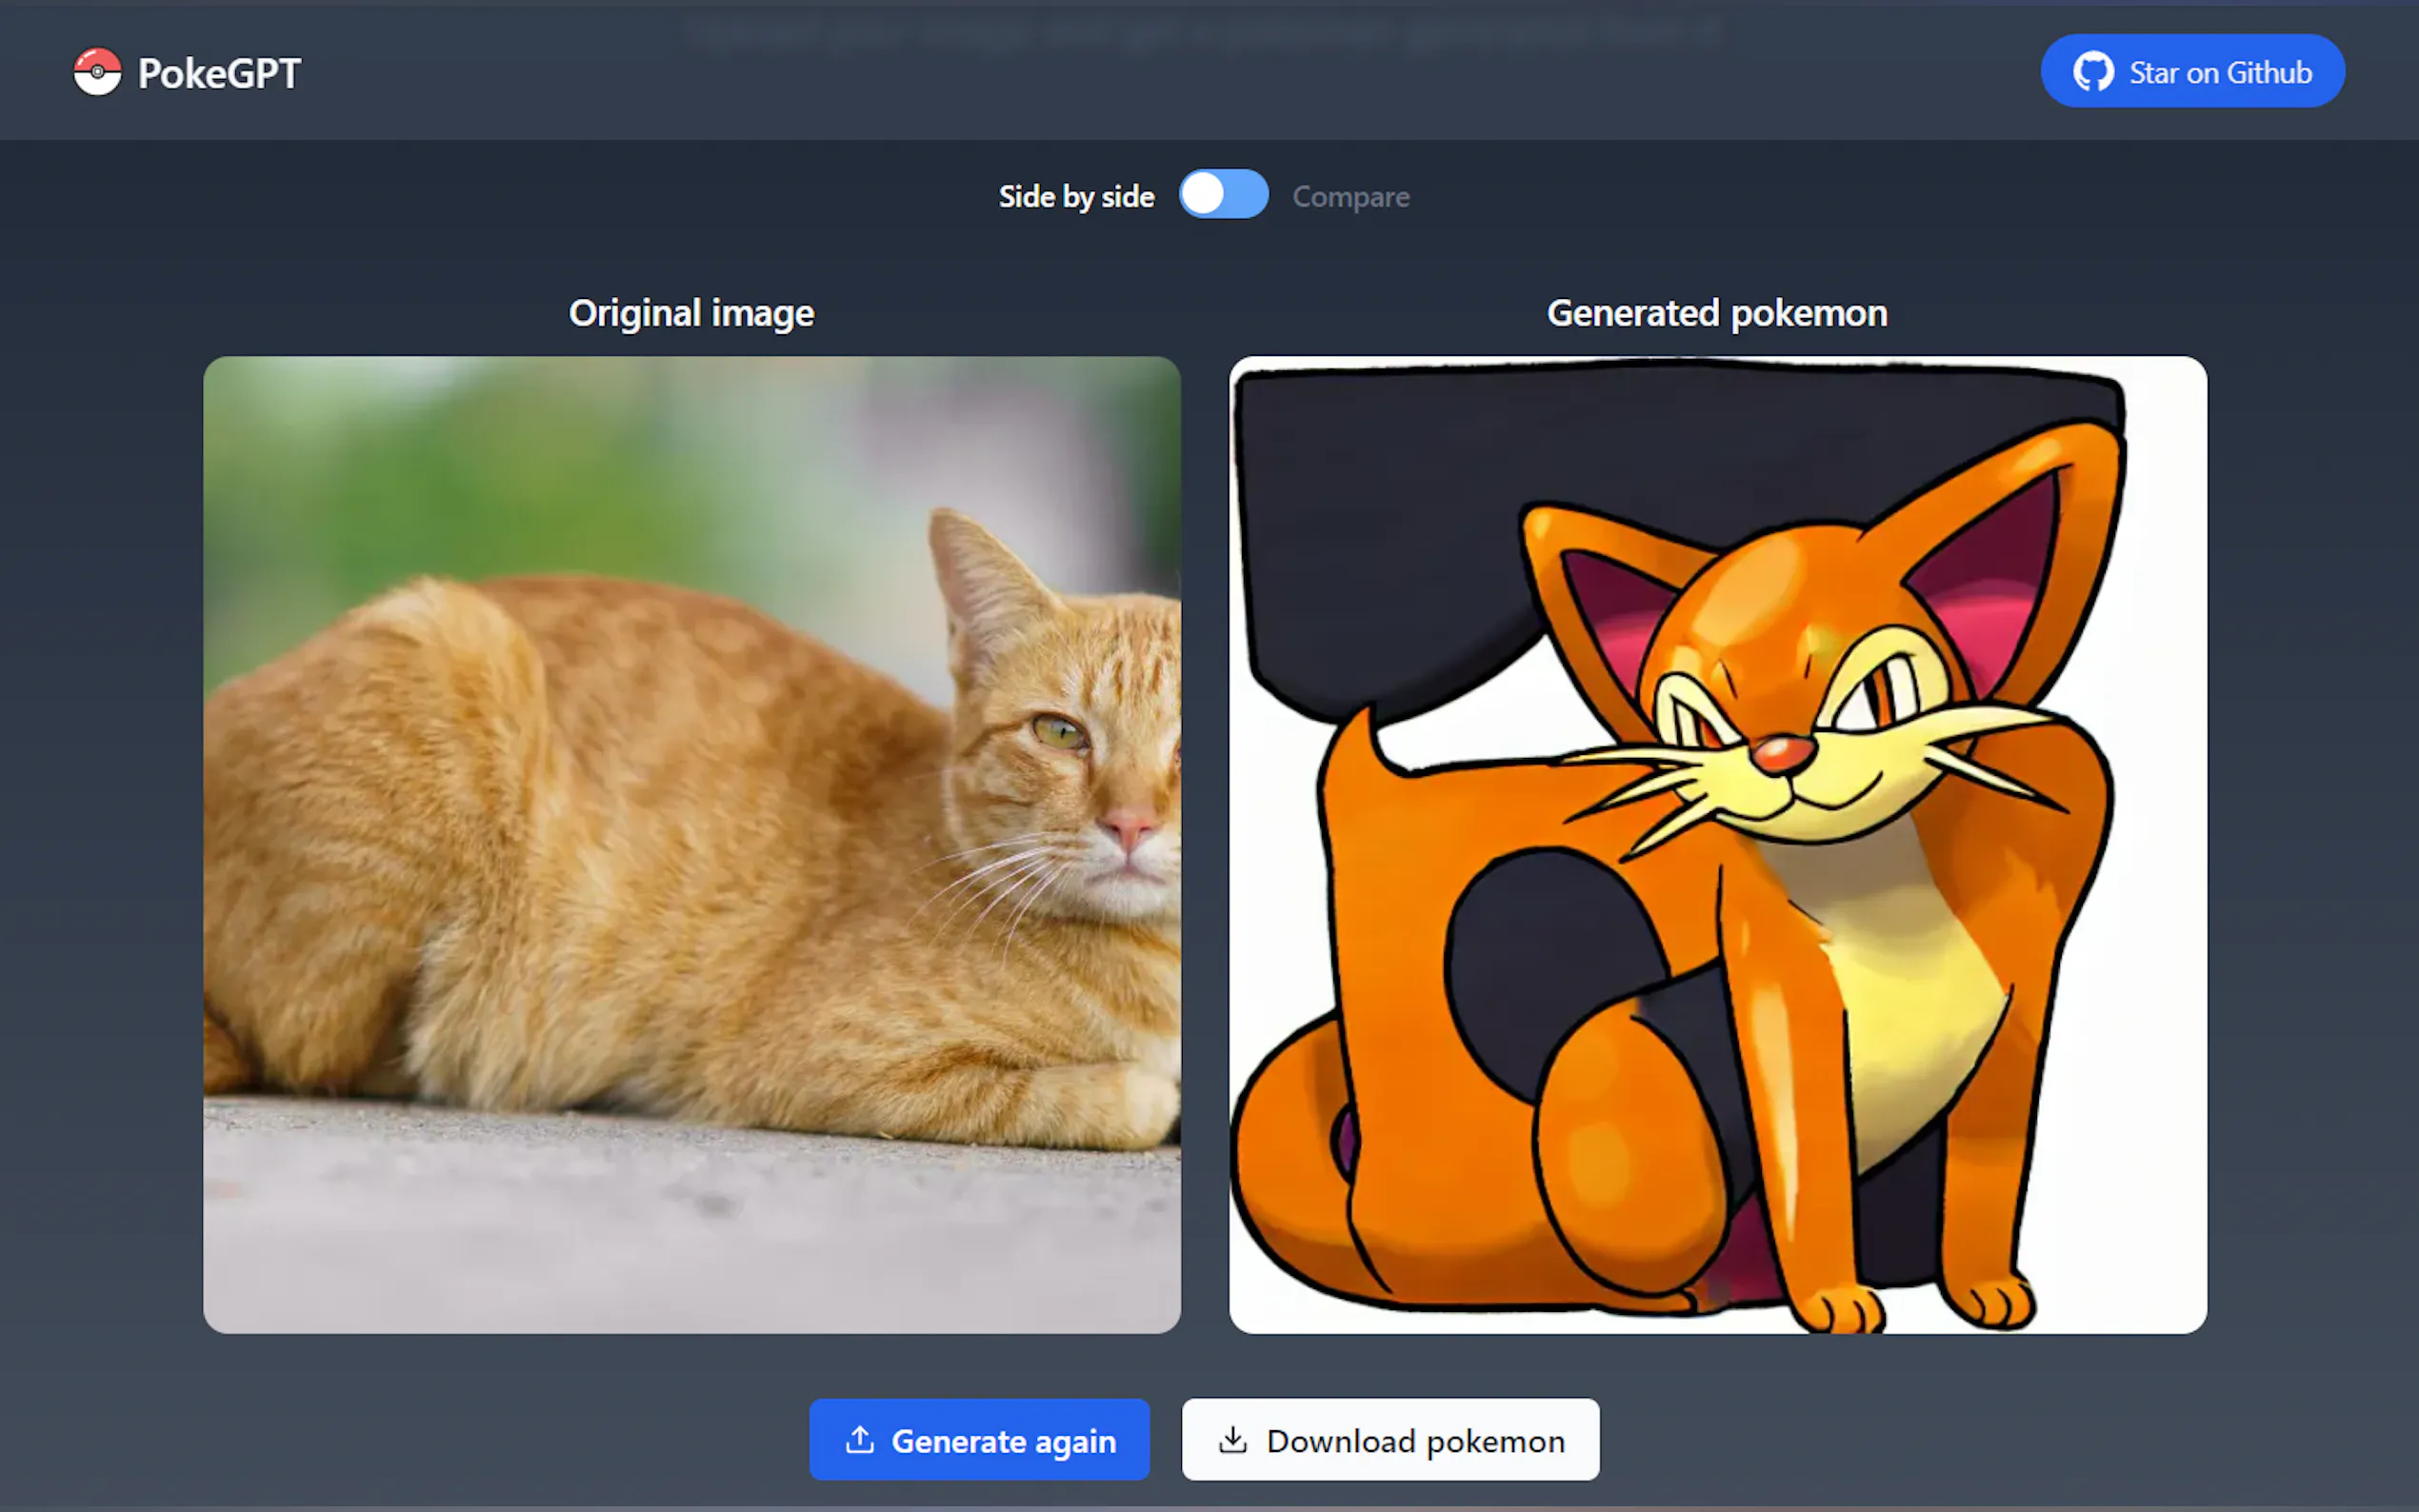
Task: Click the generated pokemon image
Action: 1717,845
